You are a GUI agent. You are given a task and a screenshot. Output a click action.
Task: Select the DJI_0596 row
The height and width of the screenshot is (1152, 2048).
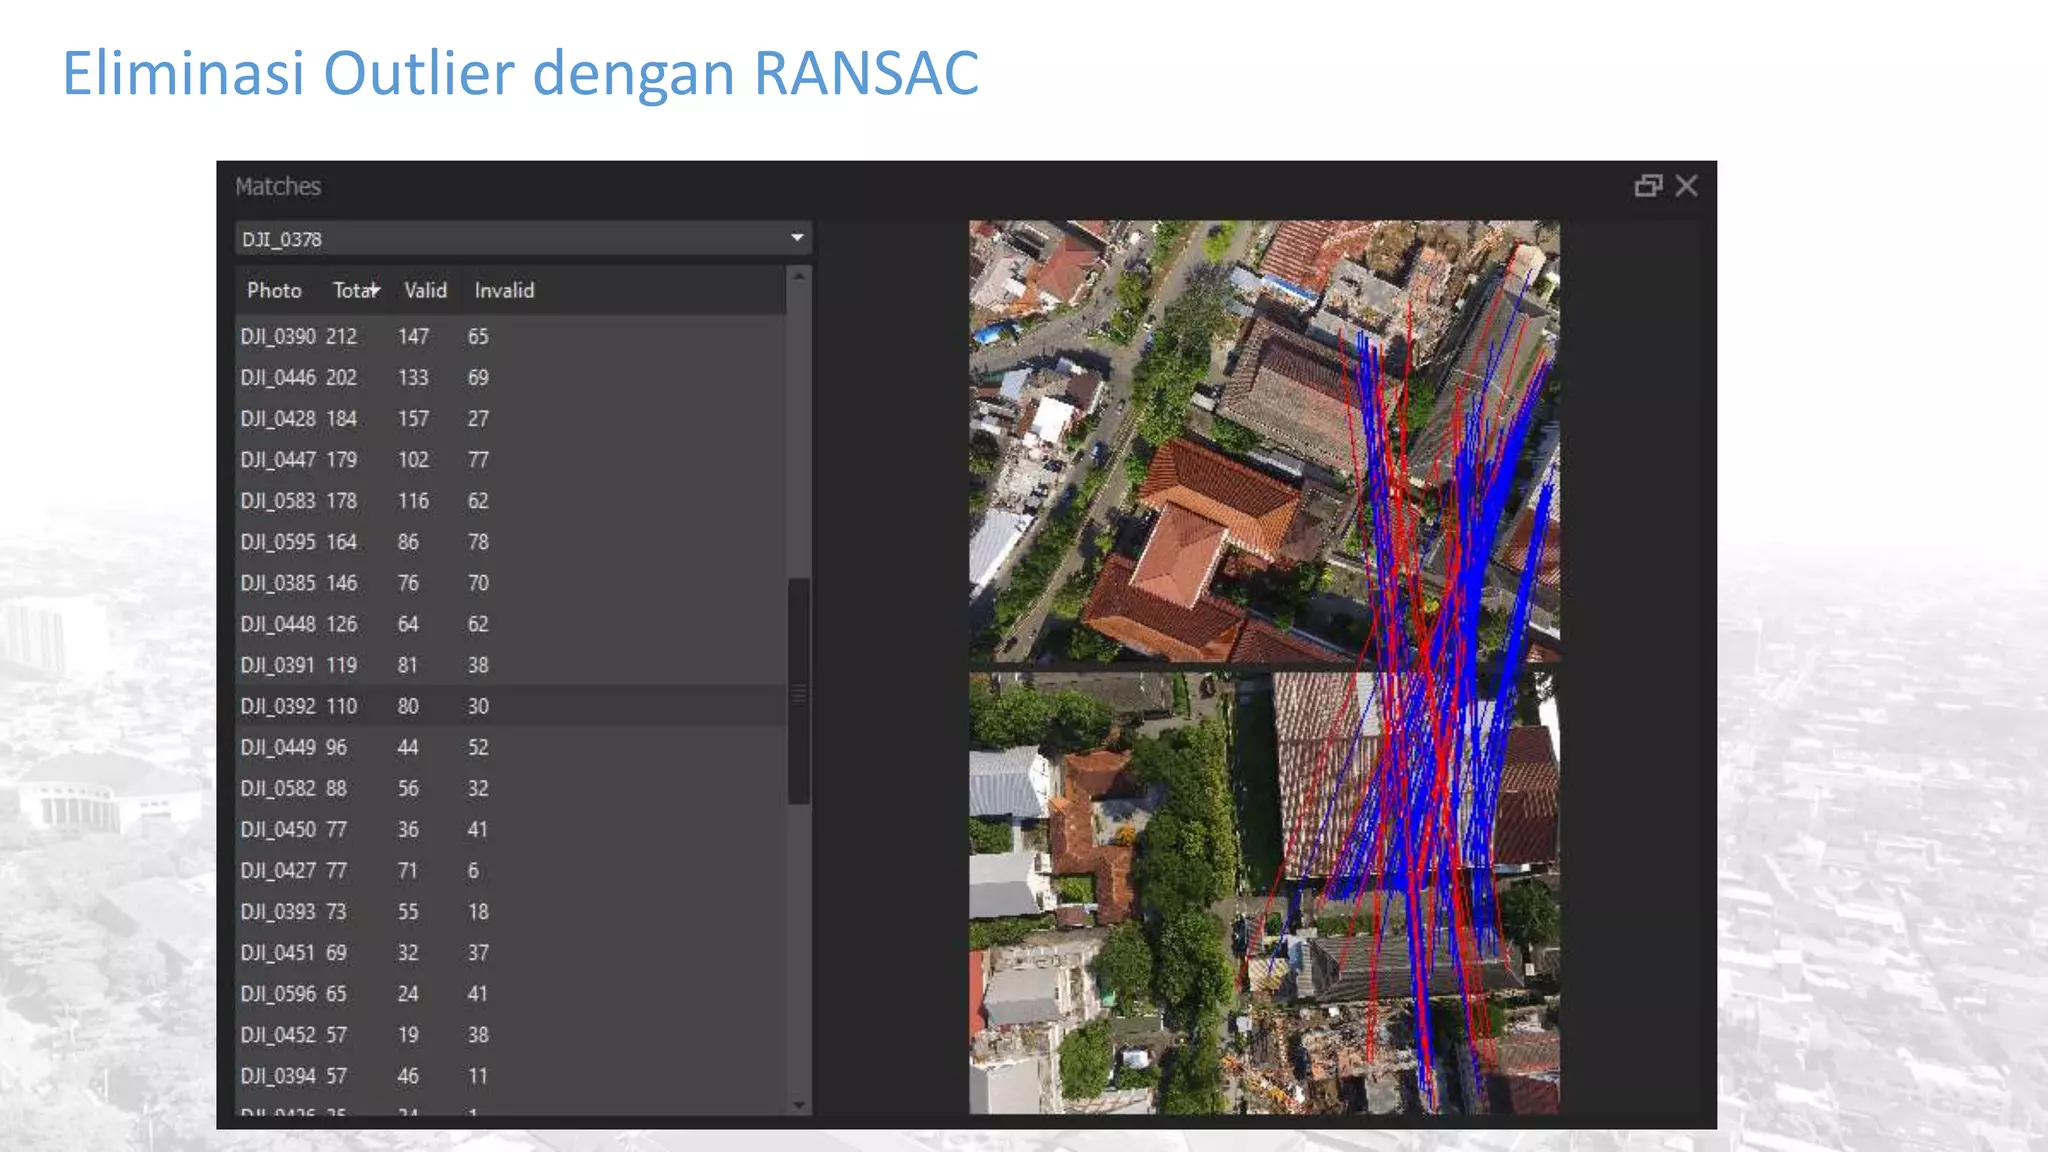point(511,993)
